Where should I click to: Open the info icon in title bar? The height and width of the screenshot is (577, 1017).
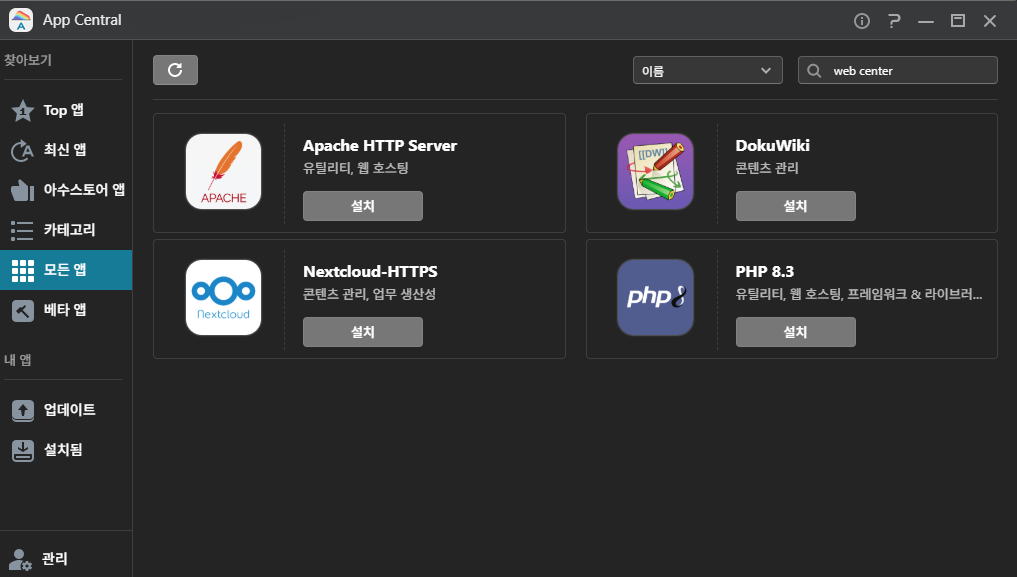point(861,21)
